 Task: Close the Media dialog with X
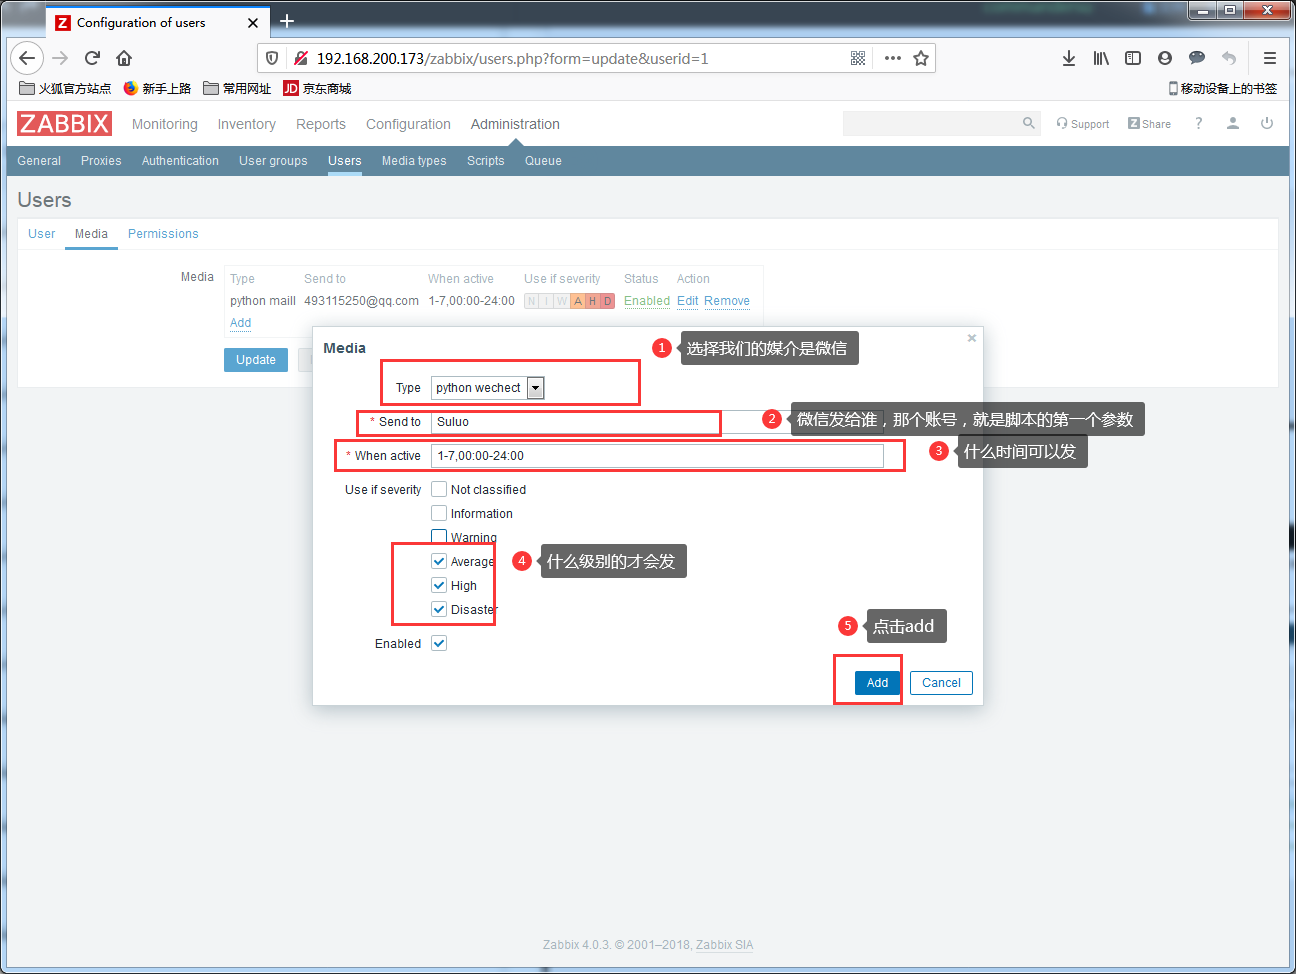point(972,338)
